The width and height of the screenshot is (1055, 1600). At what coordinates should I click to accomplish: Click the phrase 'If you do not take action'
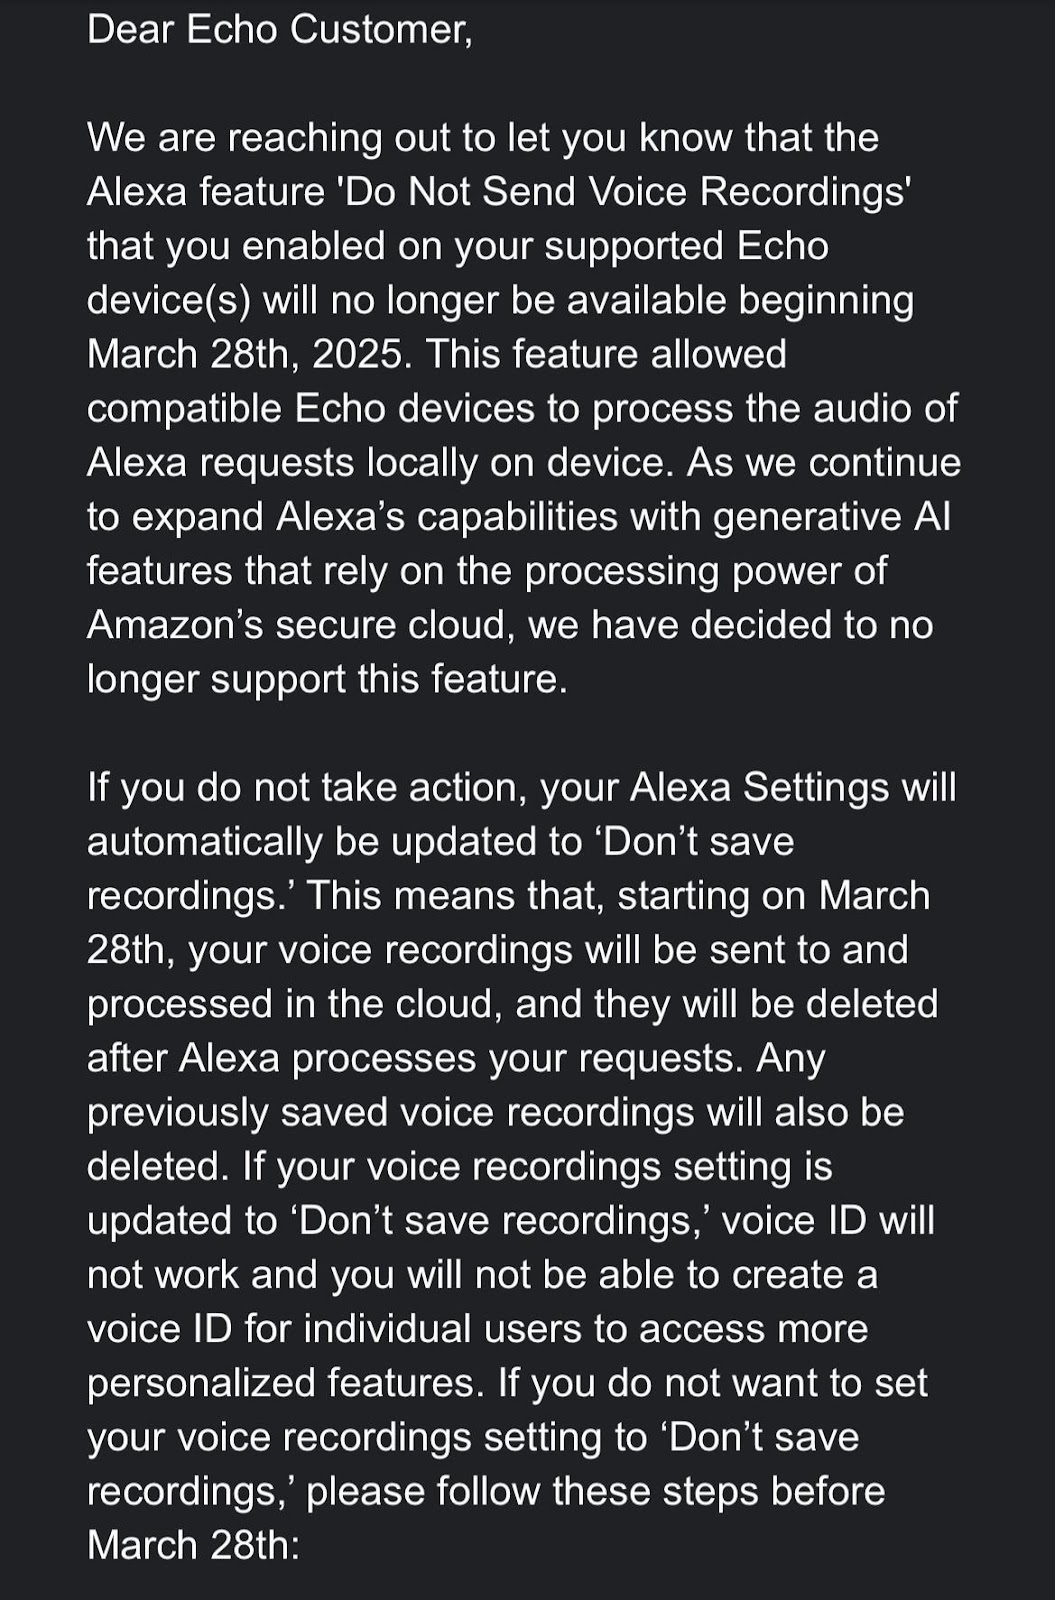307,787
